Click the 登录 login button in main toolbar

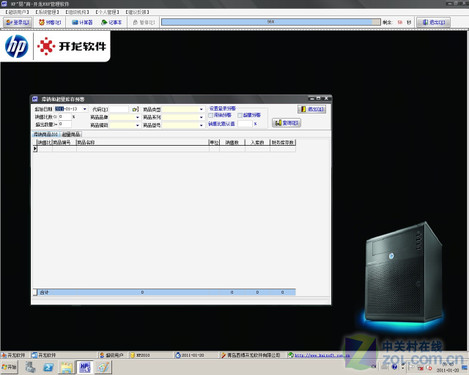[18, 22]
